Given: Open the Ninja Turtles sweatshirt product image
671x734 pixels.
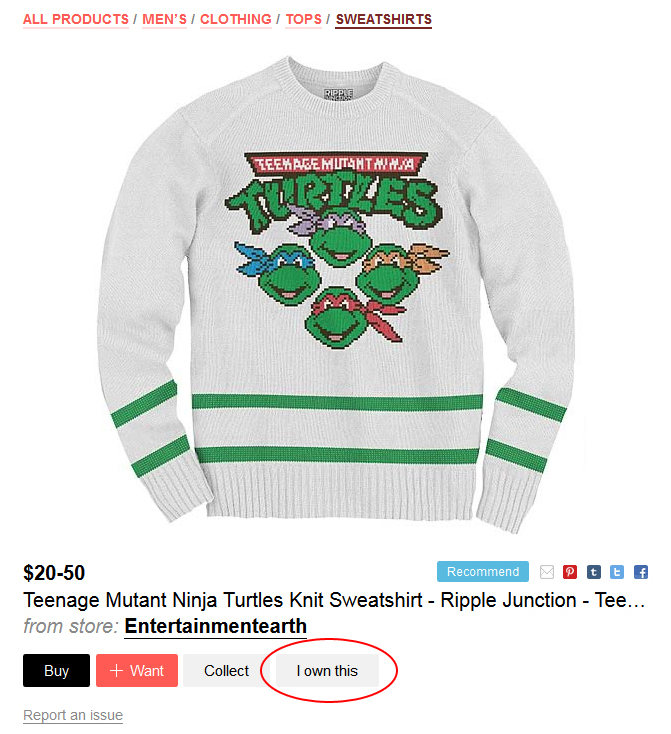Looking at the screenshot, I should [x=336, y=295].
